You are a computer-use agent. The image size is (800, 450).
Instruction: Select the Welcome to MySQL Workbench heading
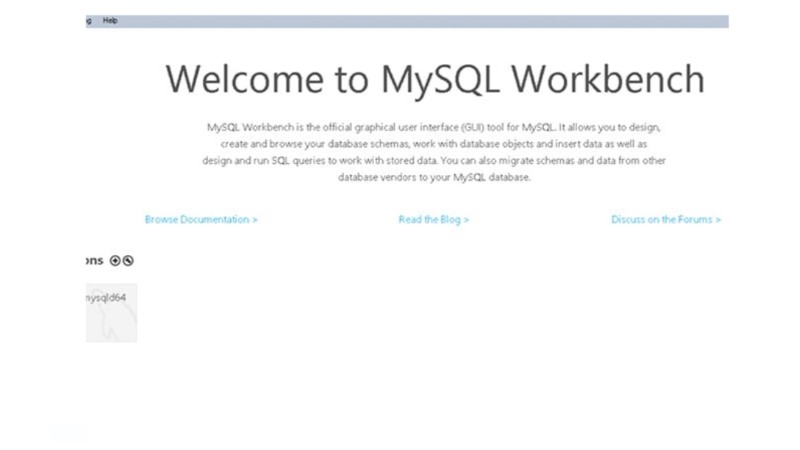click(x=435, y=80)
